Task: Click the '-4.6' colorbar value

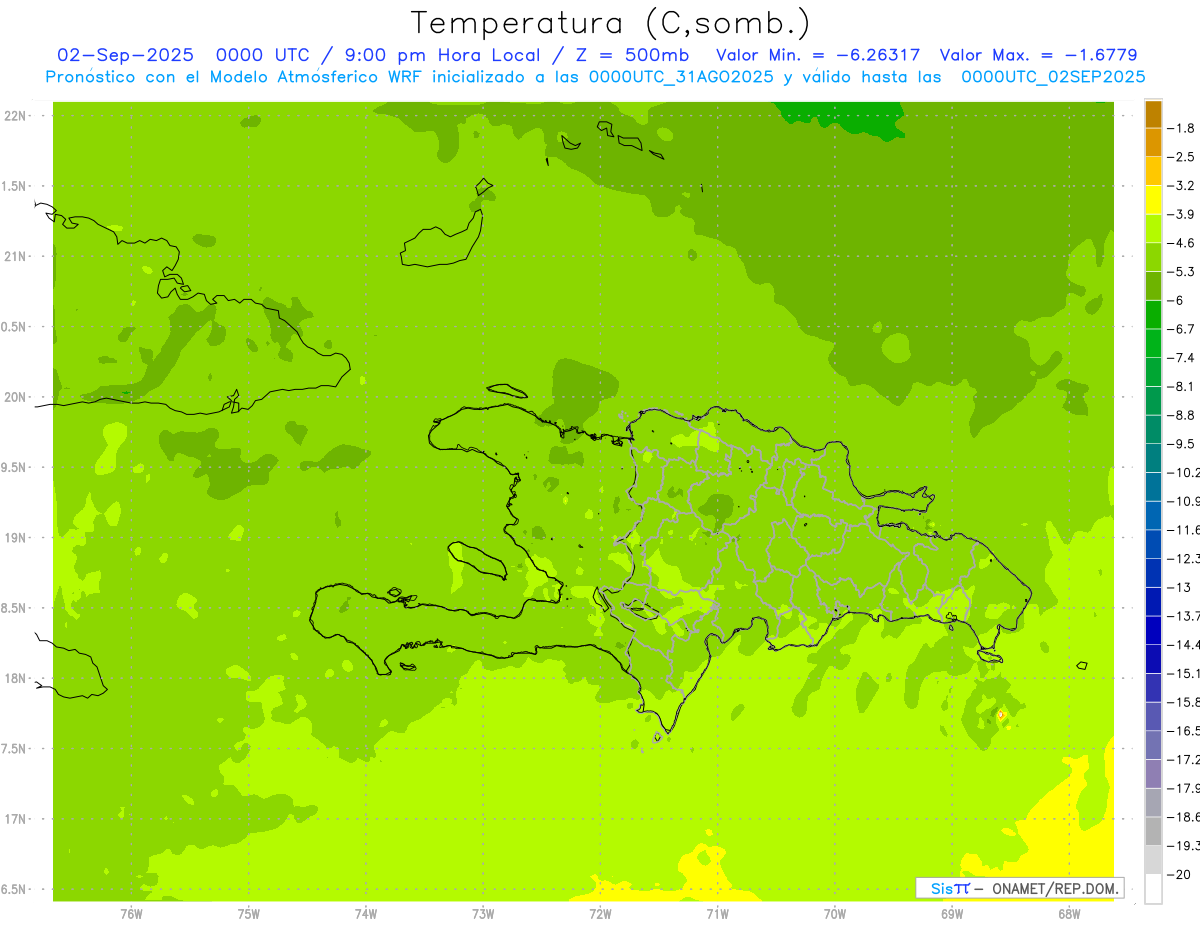Action: [x=1183, y=243]
